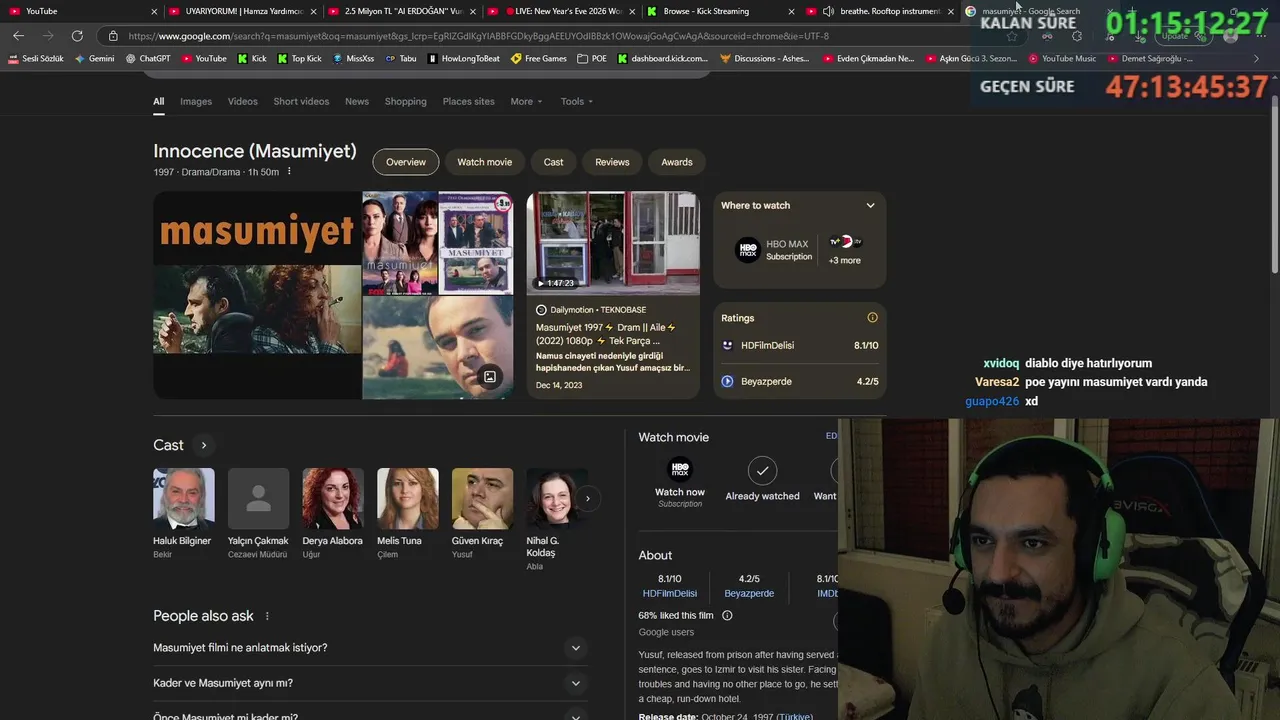1280x720 pixels.
Task: Open the view-all-images icon on the photo collage
Action: [x=490, y=377]
